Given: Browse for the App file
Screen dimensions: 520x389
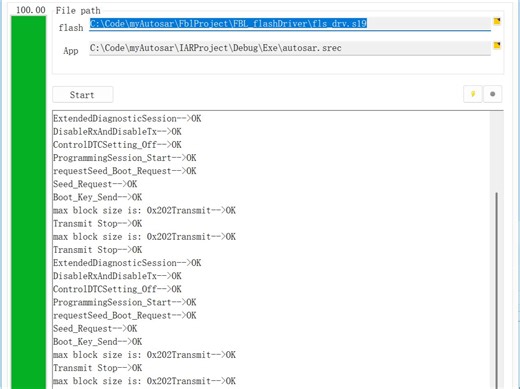Looking at the screenshot, I should [x=497, y=45].
